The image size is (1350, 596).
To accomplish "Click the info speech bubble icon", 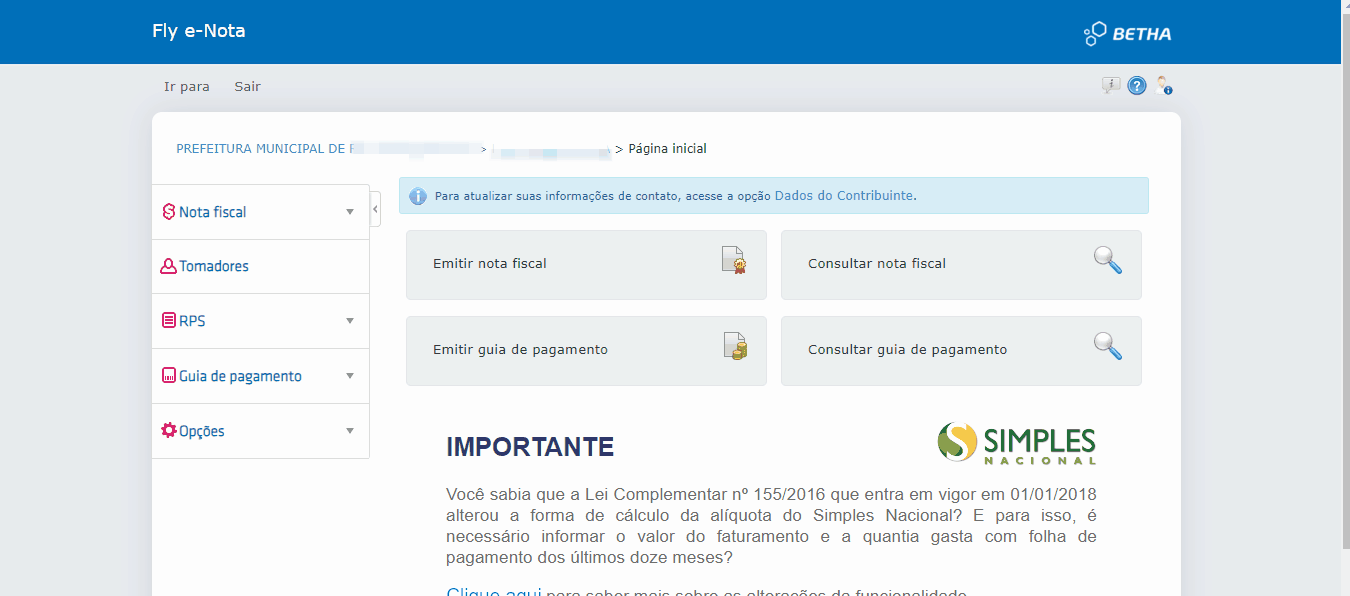I will pyautogui.click(x=1111, y=85).
